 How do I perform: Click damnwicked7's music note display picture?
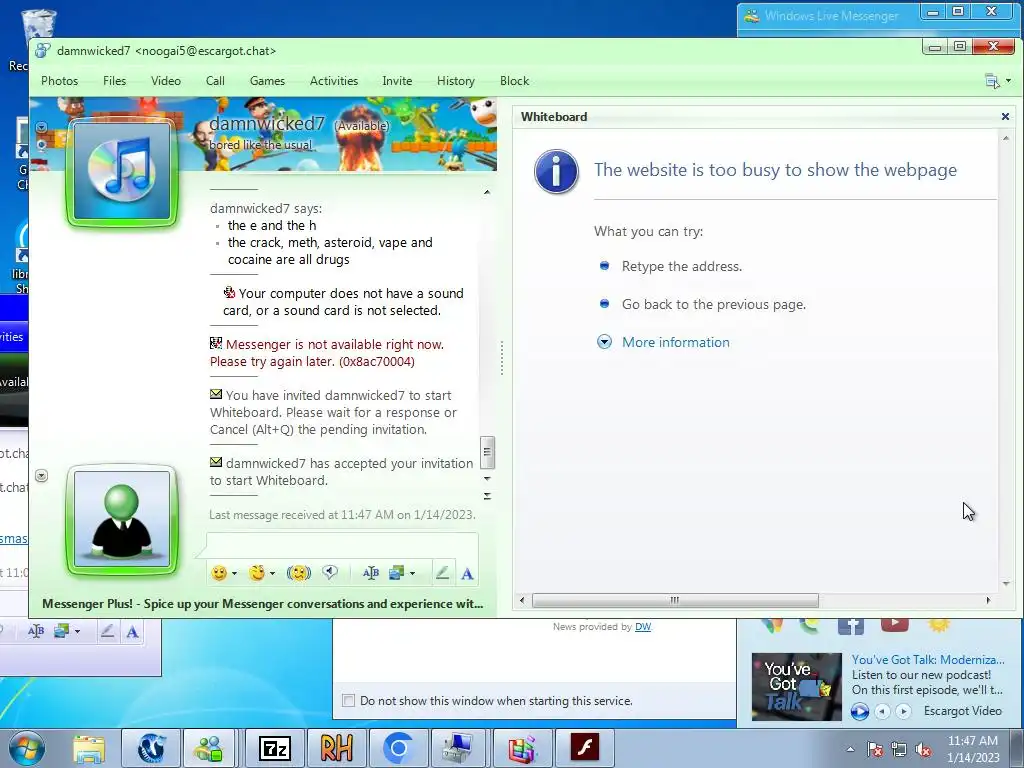tap(122, 172)
